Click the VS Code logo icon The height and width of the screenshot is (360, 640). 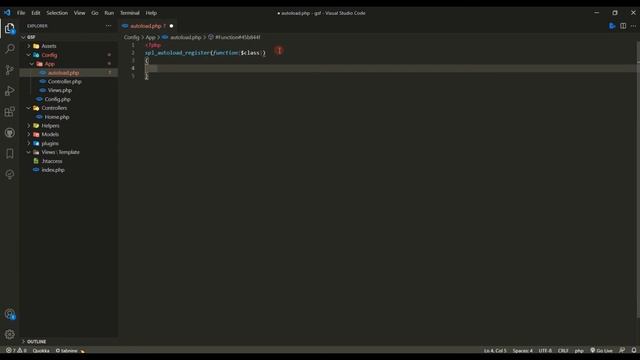(x=7, y=13)
